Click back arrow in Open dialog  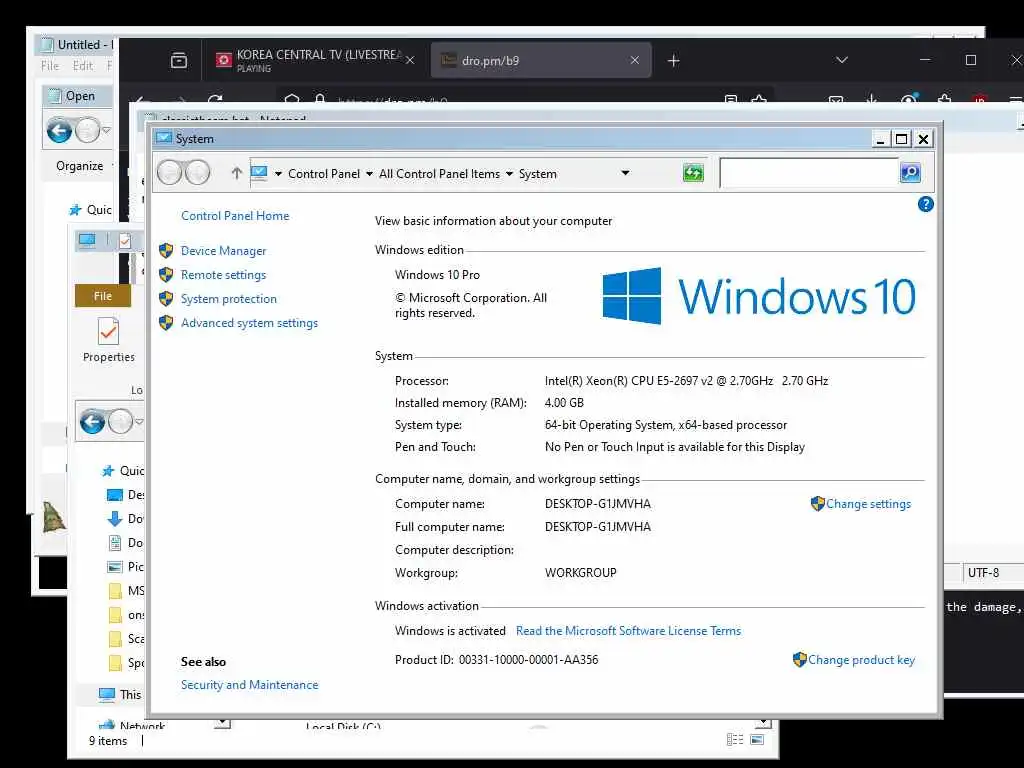coord(59,131)
